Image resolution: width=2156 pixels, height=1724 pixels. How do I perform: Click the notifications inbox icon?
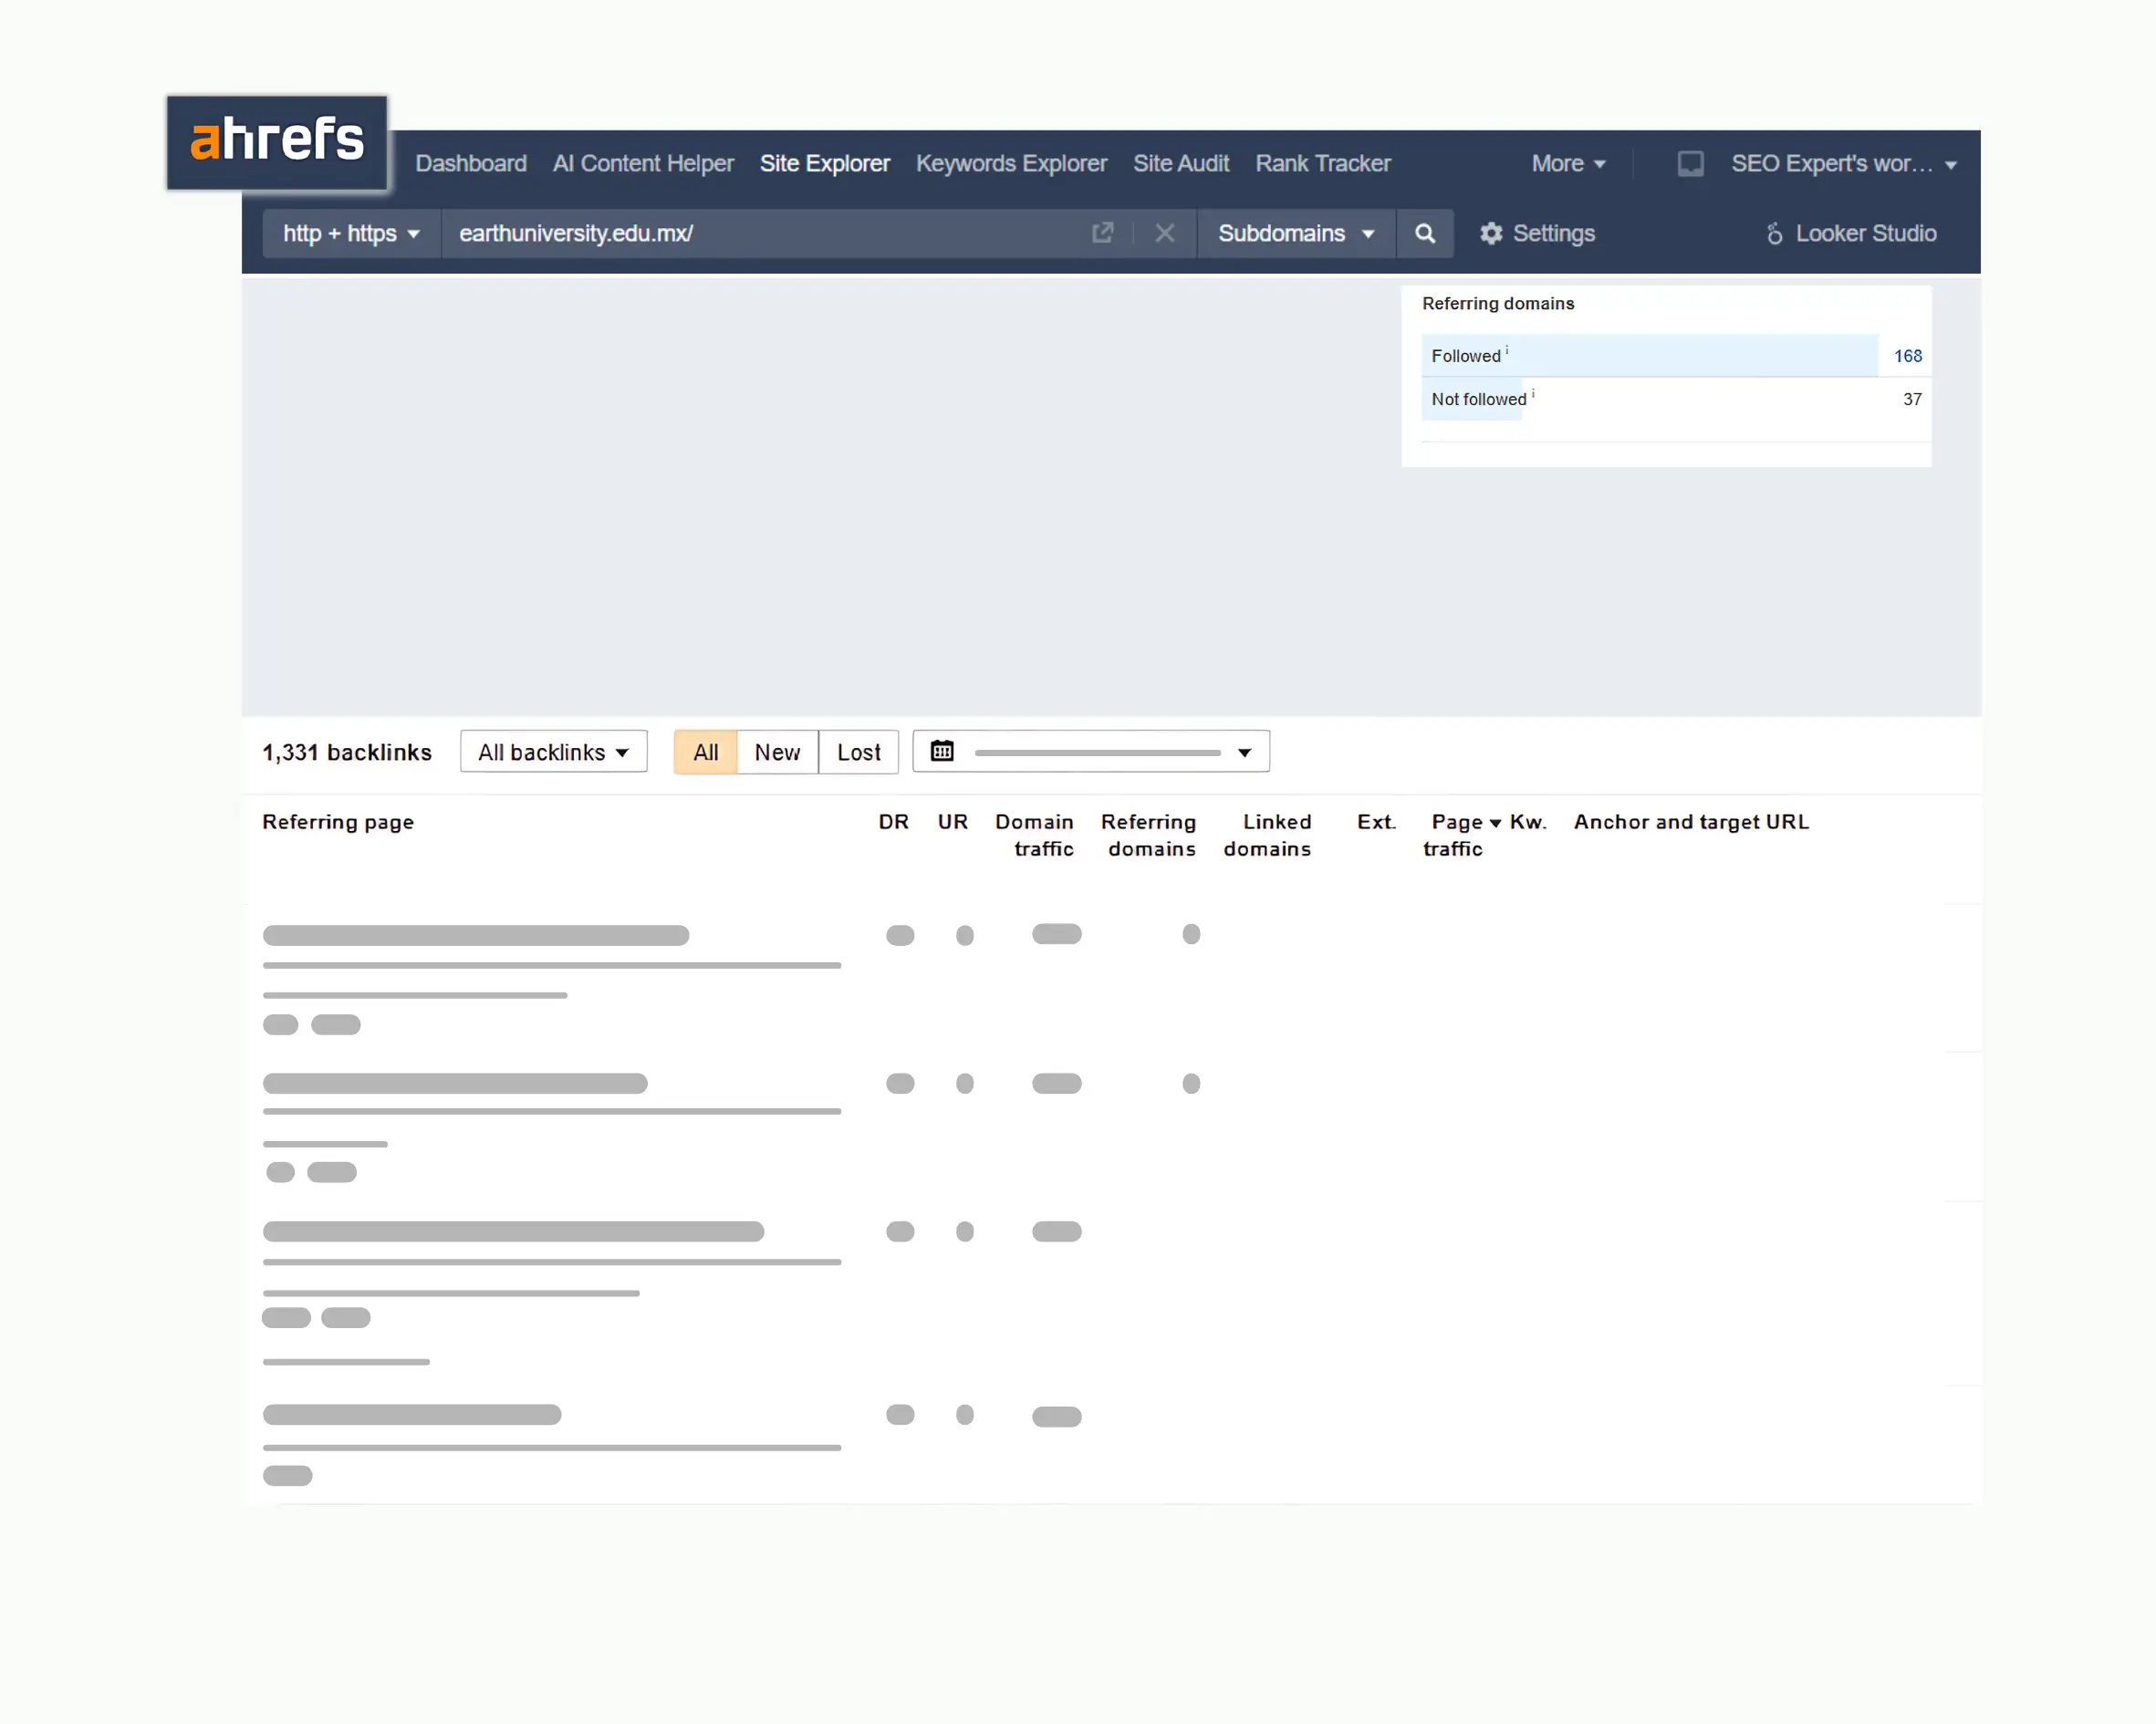click(x=1690, y=163)
